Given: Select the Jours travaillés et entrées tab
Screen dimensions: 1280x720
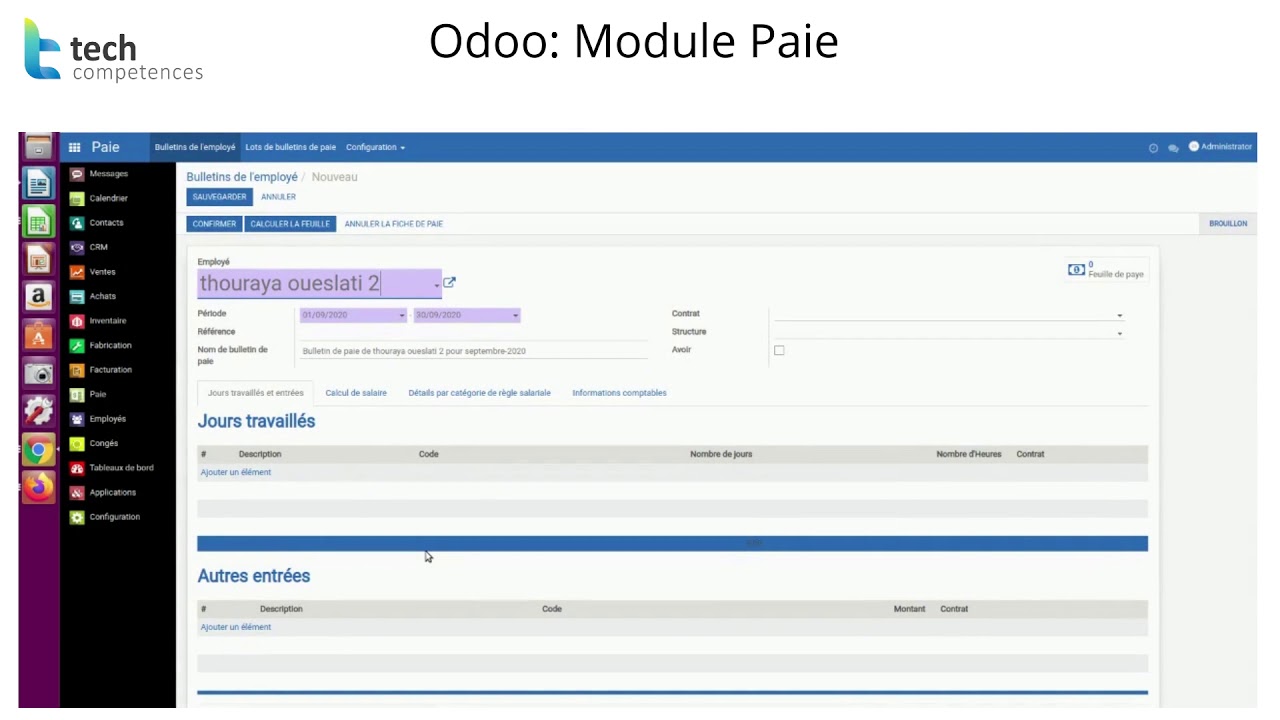Looking at the screenshot, I should click(x=255, y=393).
